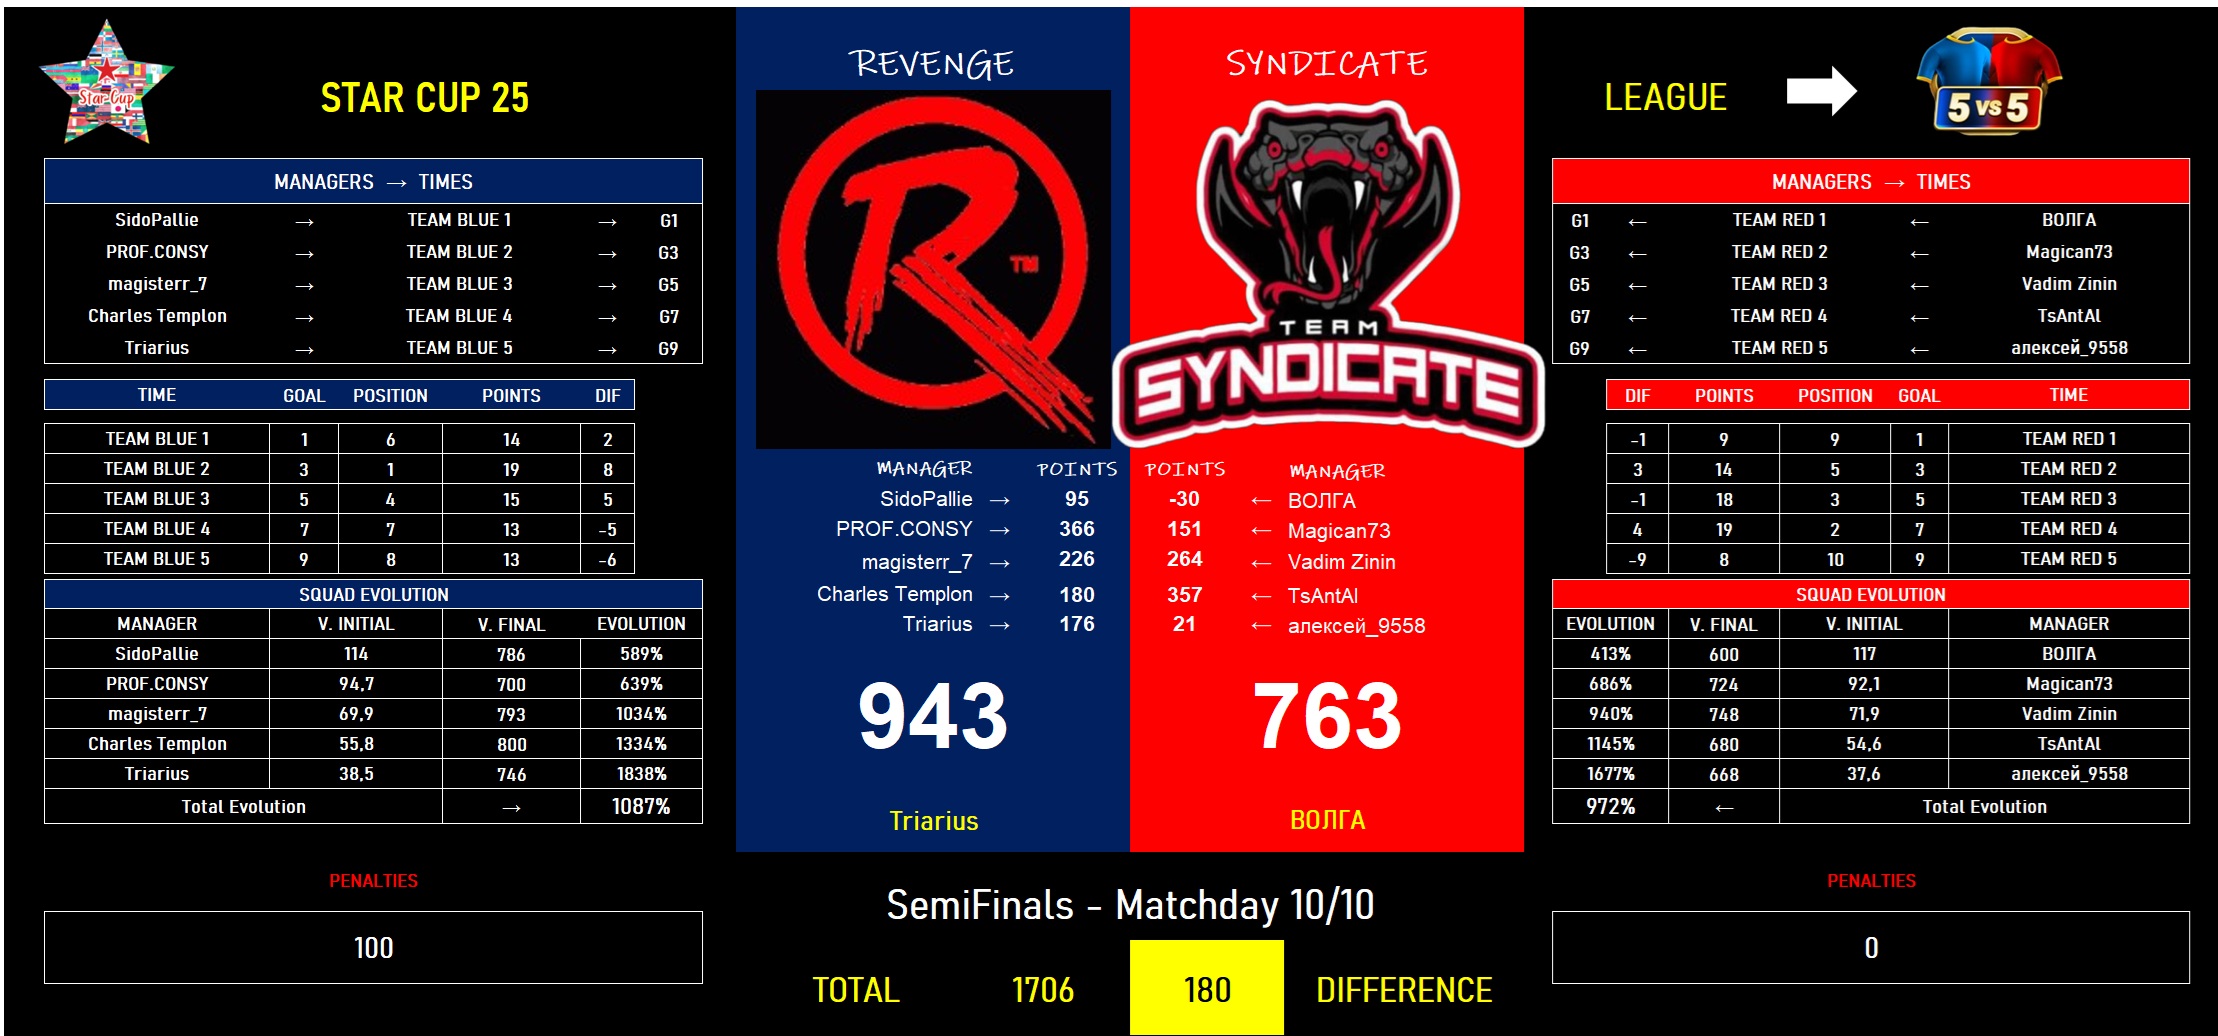Click the red penalties box showing 0
2218x1036 pixels.
pos(1870,947)
